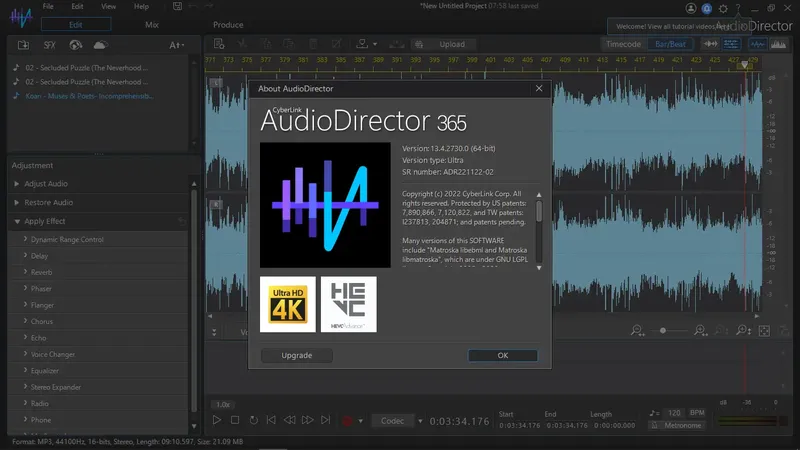Switch ruler to Bar/Beat mode
Screen dimensions: 800x450
point(672,44)
